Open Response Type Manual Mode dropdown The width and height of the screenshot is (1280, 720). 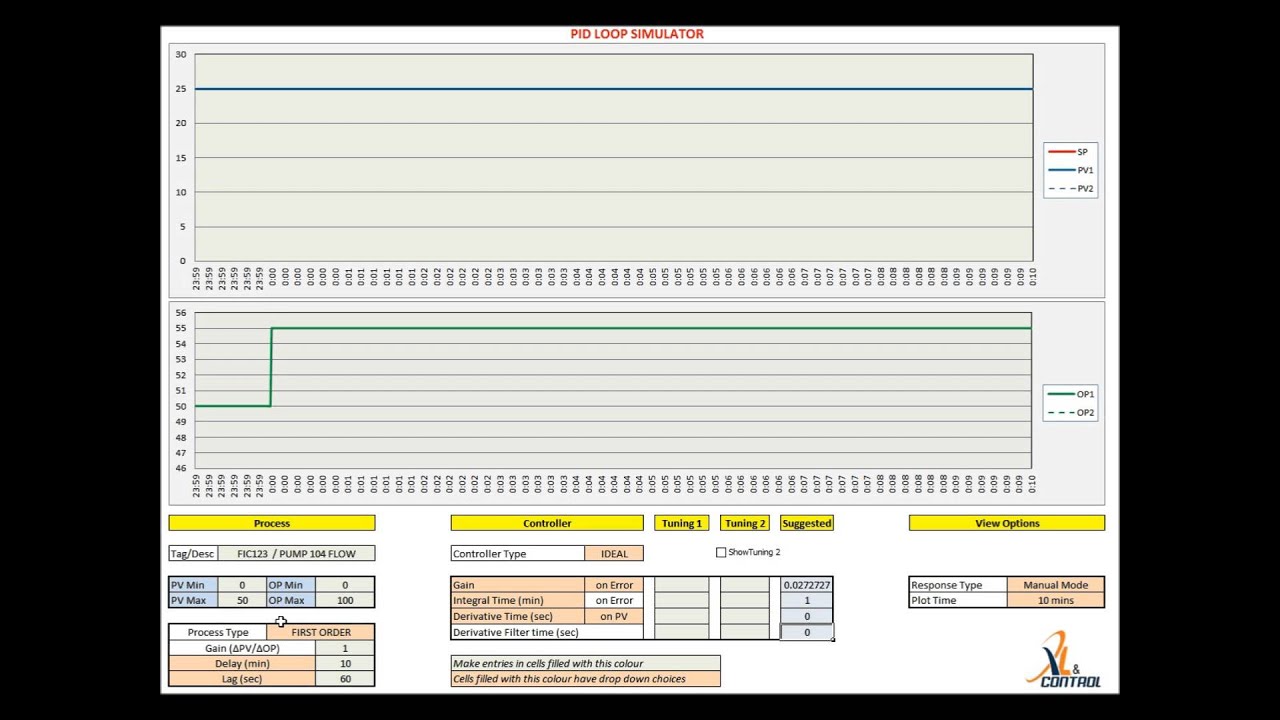coord(1055,585)
